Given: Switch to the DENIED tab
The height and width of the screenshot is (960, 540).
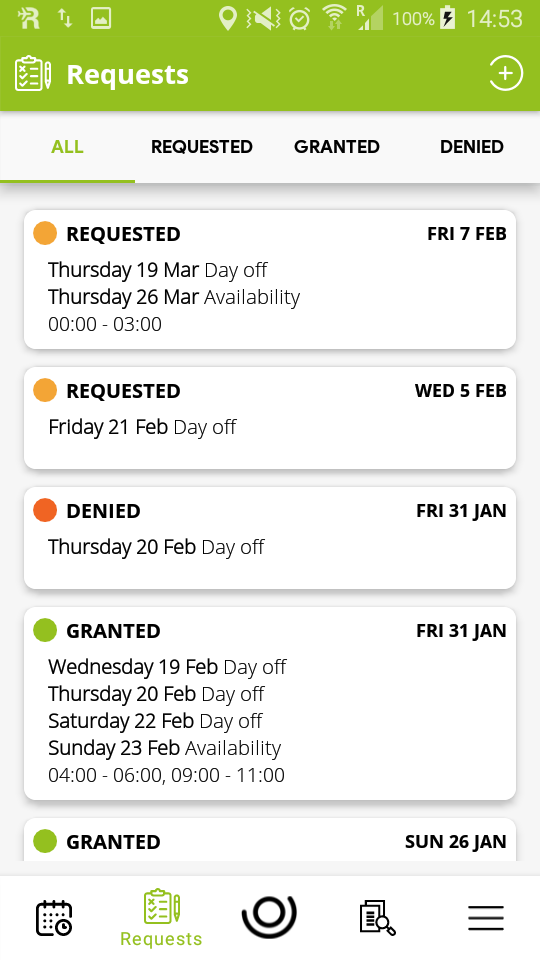Looking at the screenshot, I should coord(472,147).
